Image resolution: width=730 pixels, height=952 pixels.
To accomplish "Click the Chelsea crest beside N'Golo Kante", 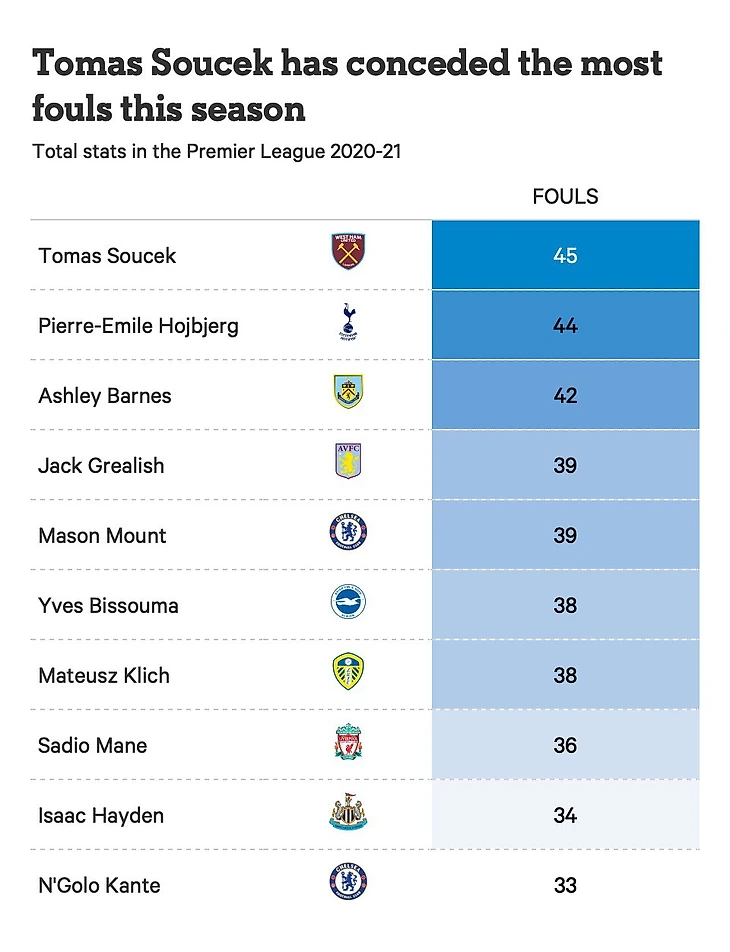I will point(348,884).
